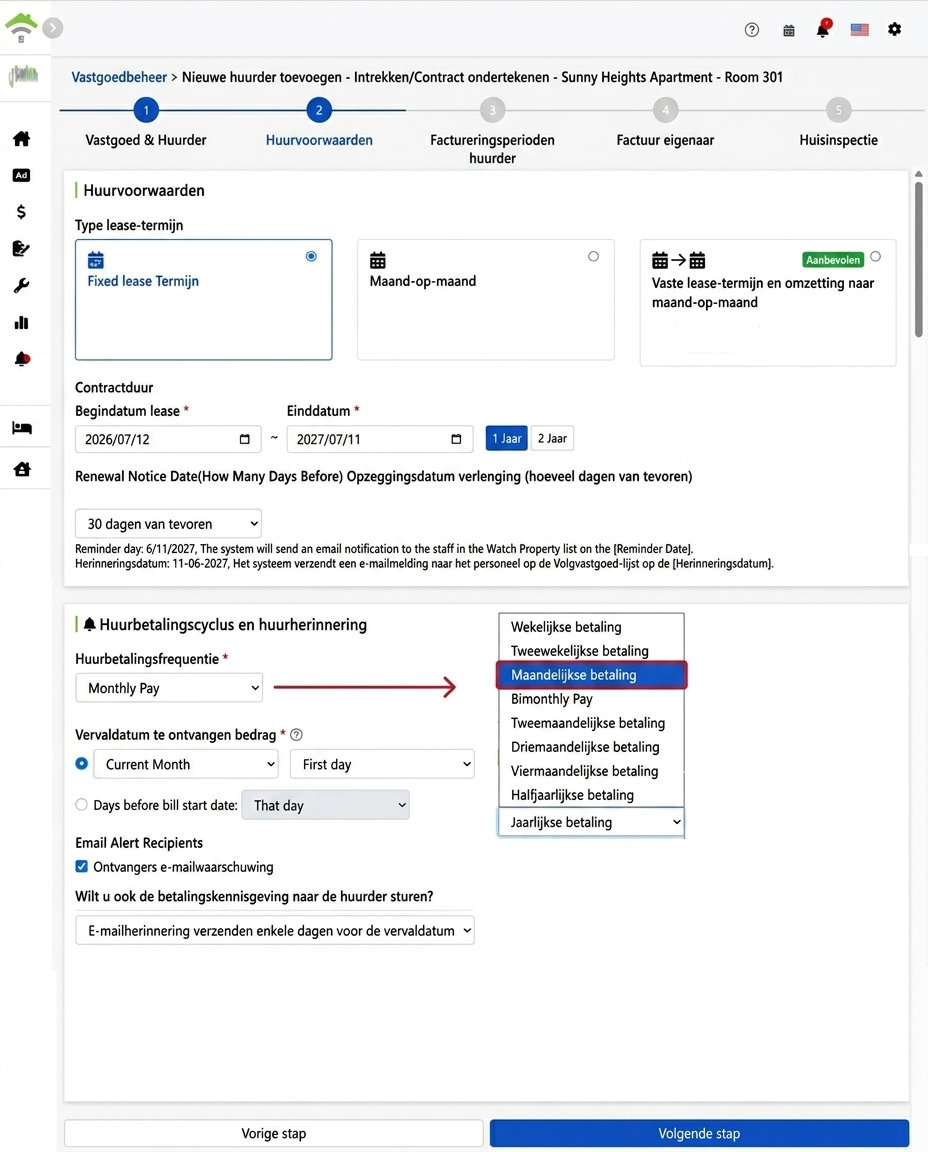Open the Jaarlijkse betaling dropdown
928x1152 pixels.
(591, 822)
